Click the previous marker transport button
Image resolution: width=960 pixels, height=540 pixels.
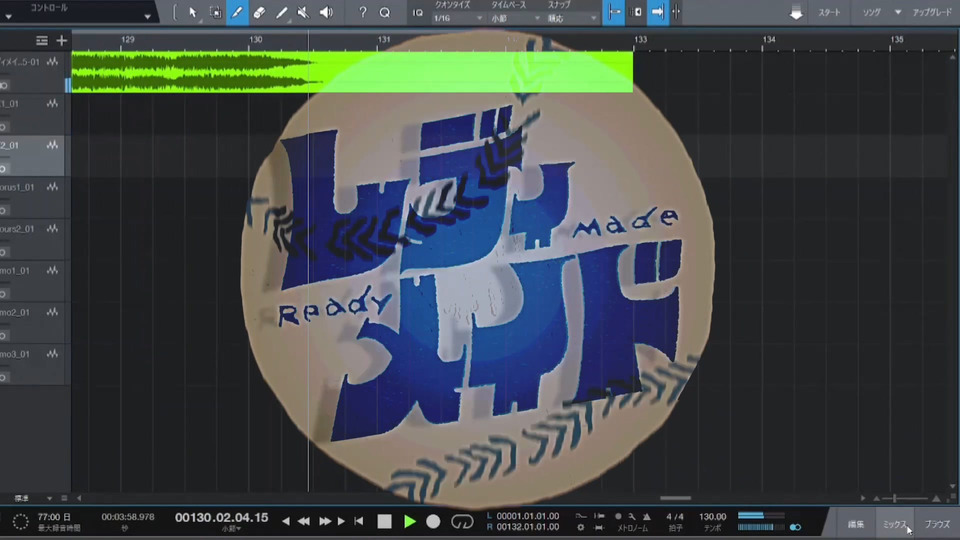pos(285,522)
